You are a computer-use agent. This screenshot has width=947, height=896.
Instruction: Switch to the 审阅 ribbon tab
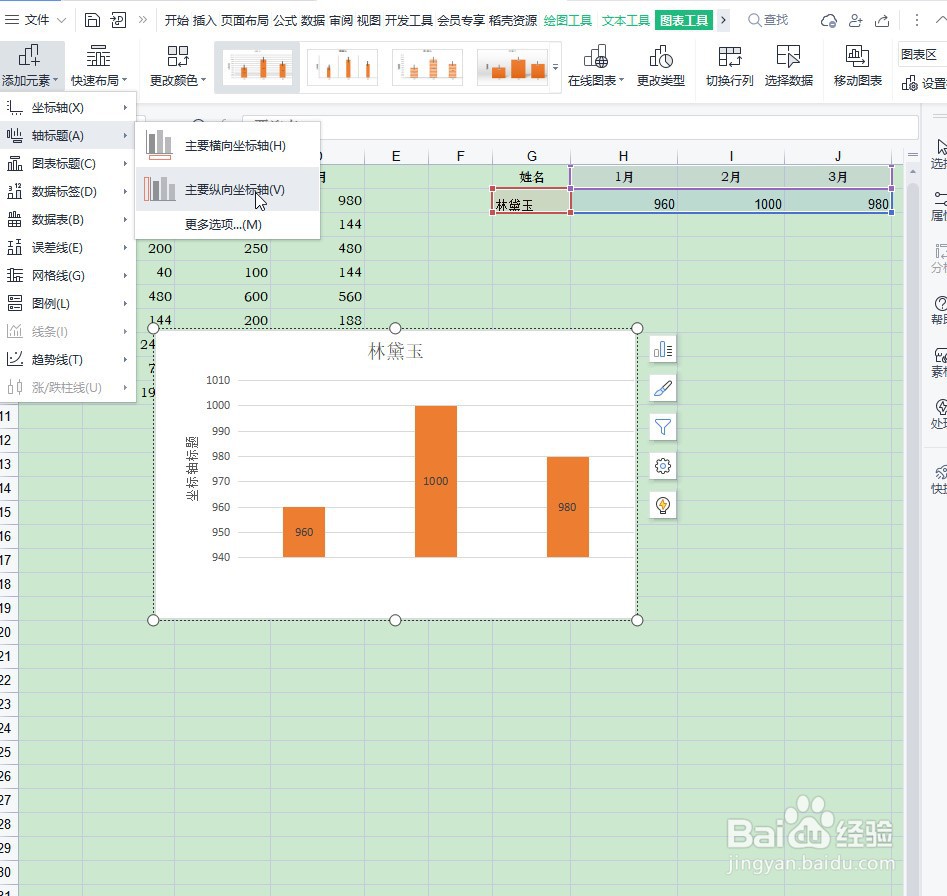341,21
